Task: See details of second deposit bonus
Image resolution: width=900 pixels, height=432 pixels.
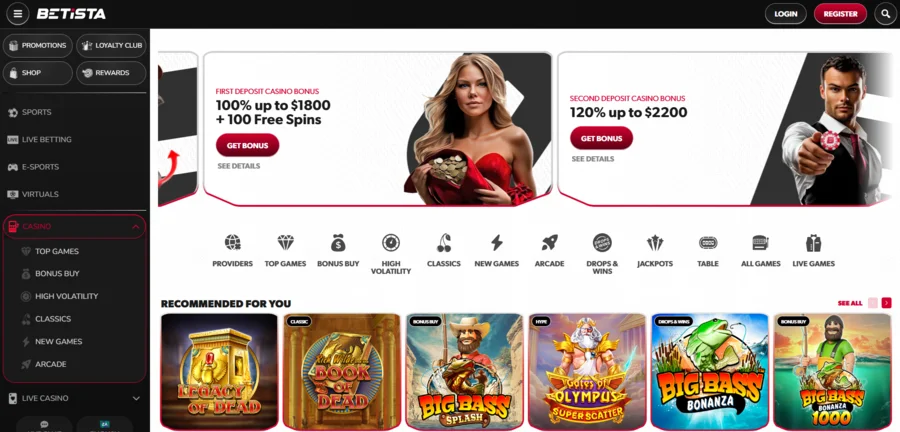Action: click(593, 159)
